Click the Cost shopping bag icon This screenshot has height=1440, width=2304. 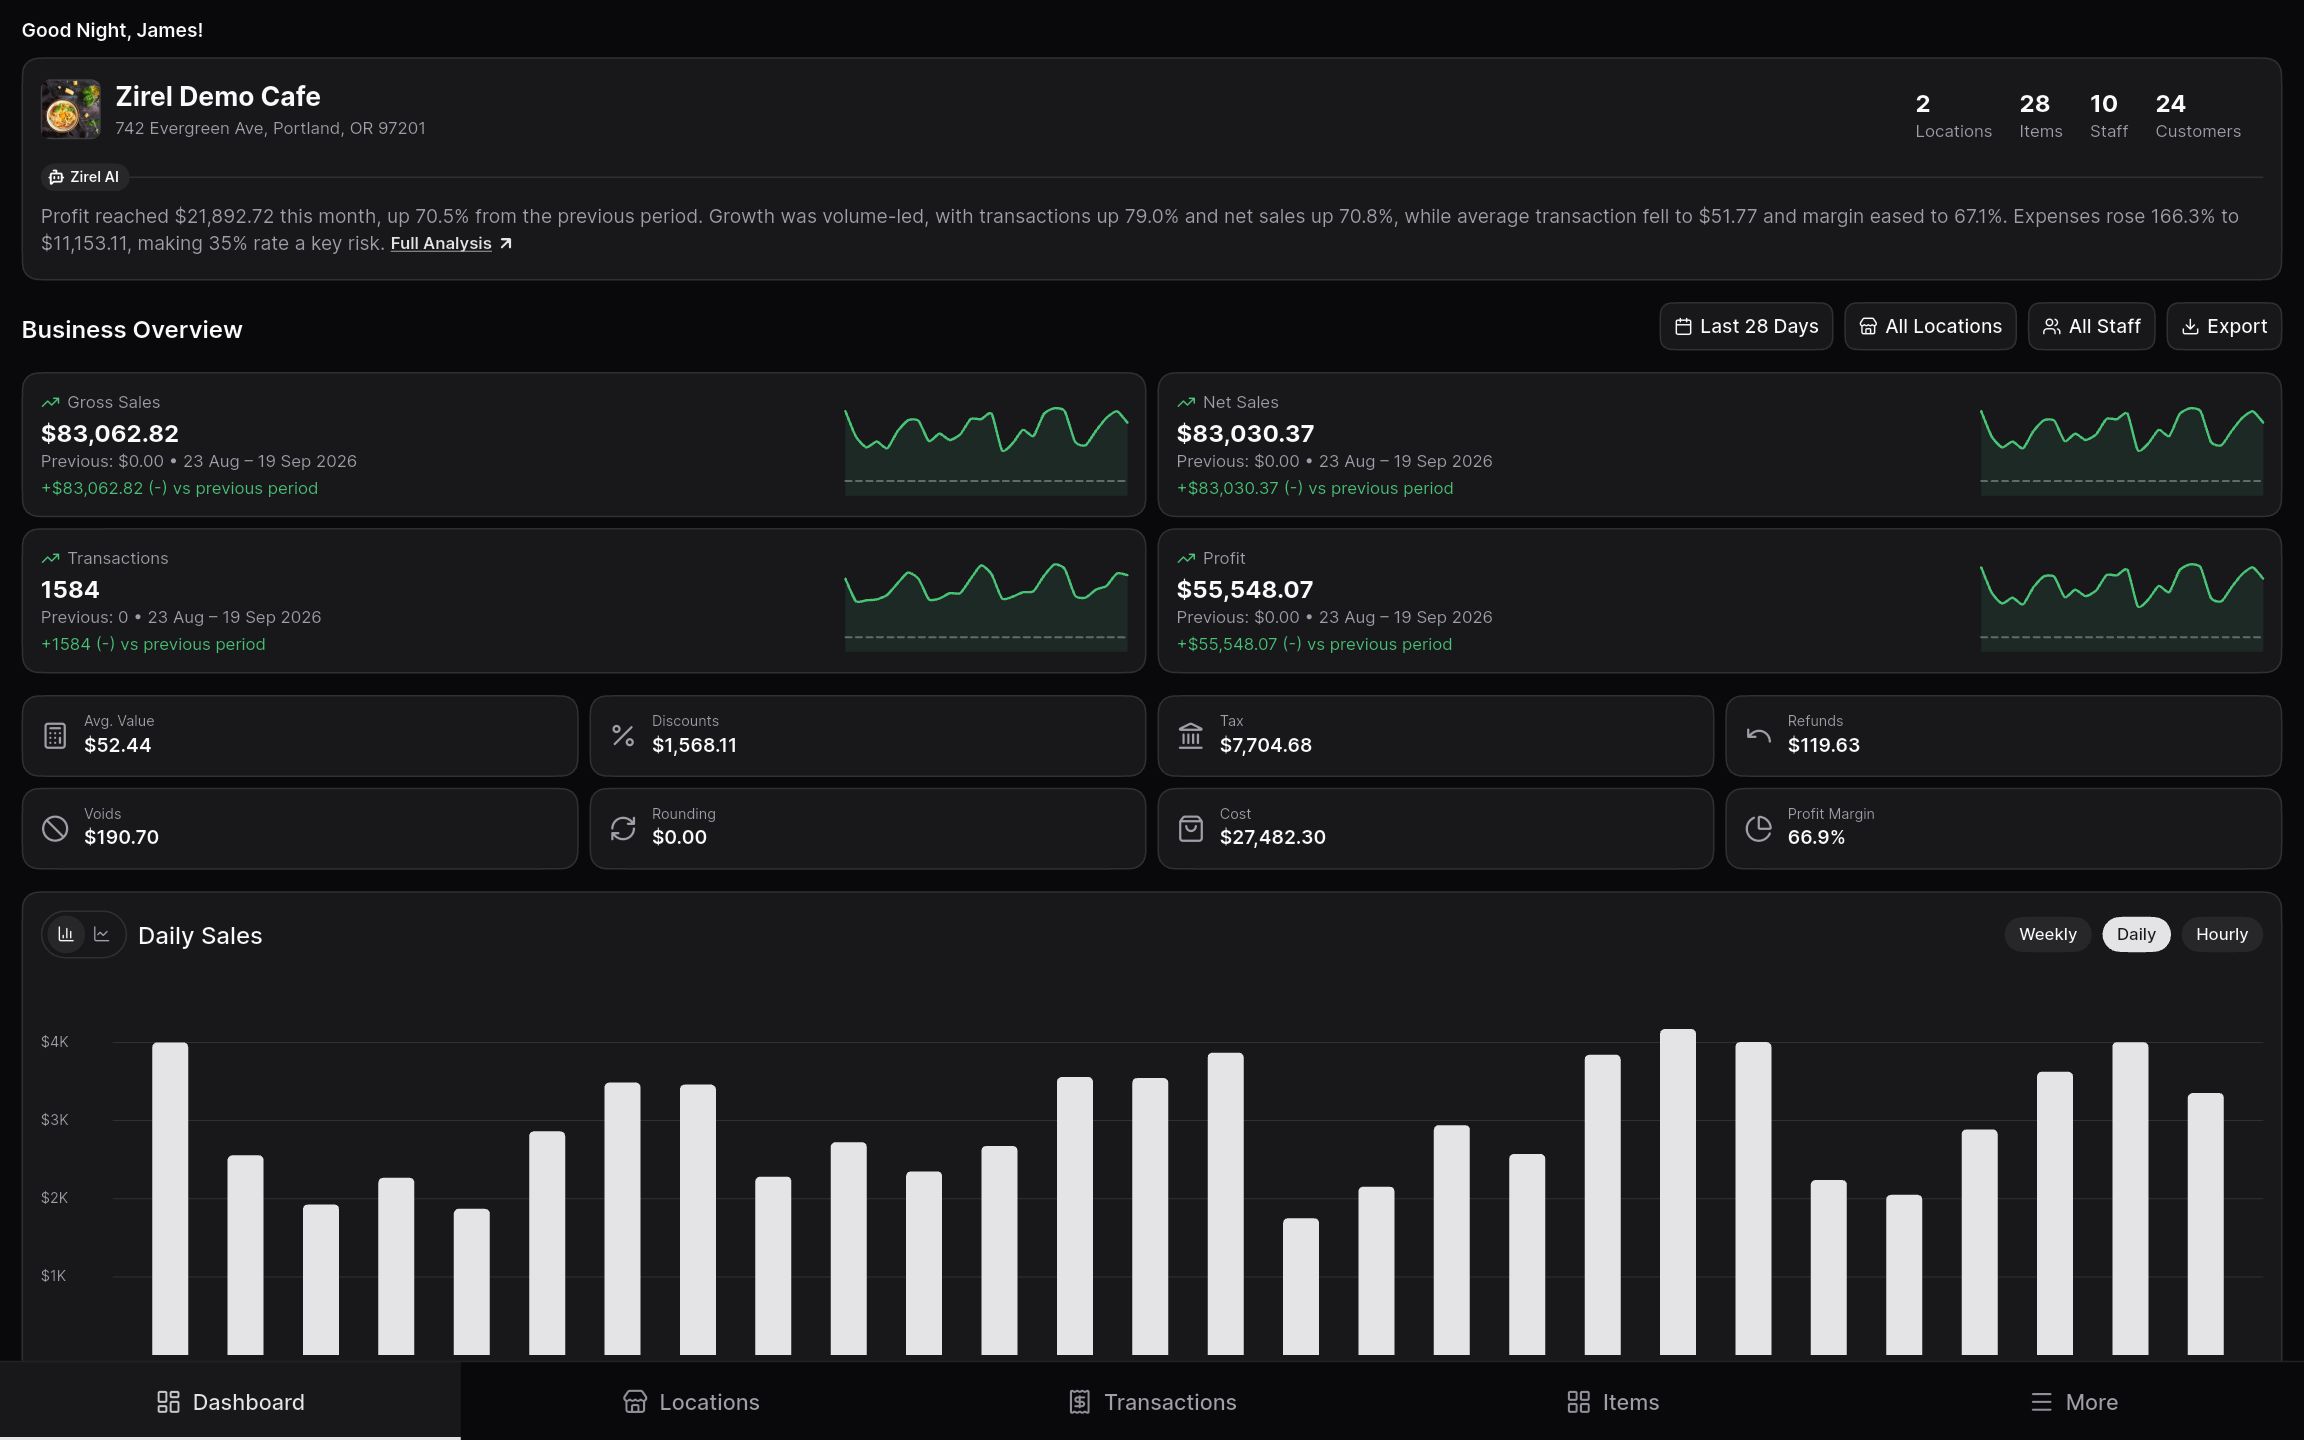pos(1190,828)
